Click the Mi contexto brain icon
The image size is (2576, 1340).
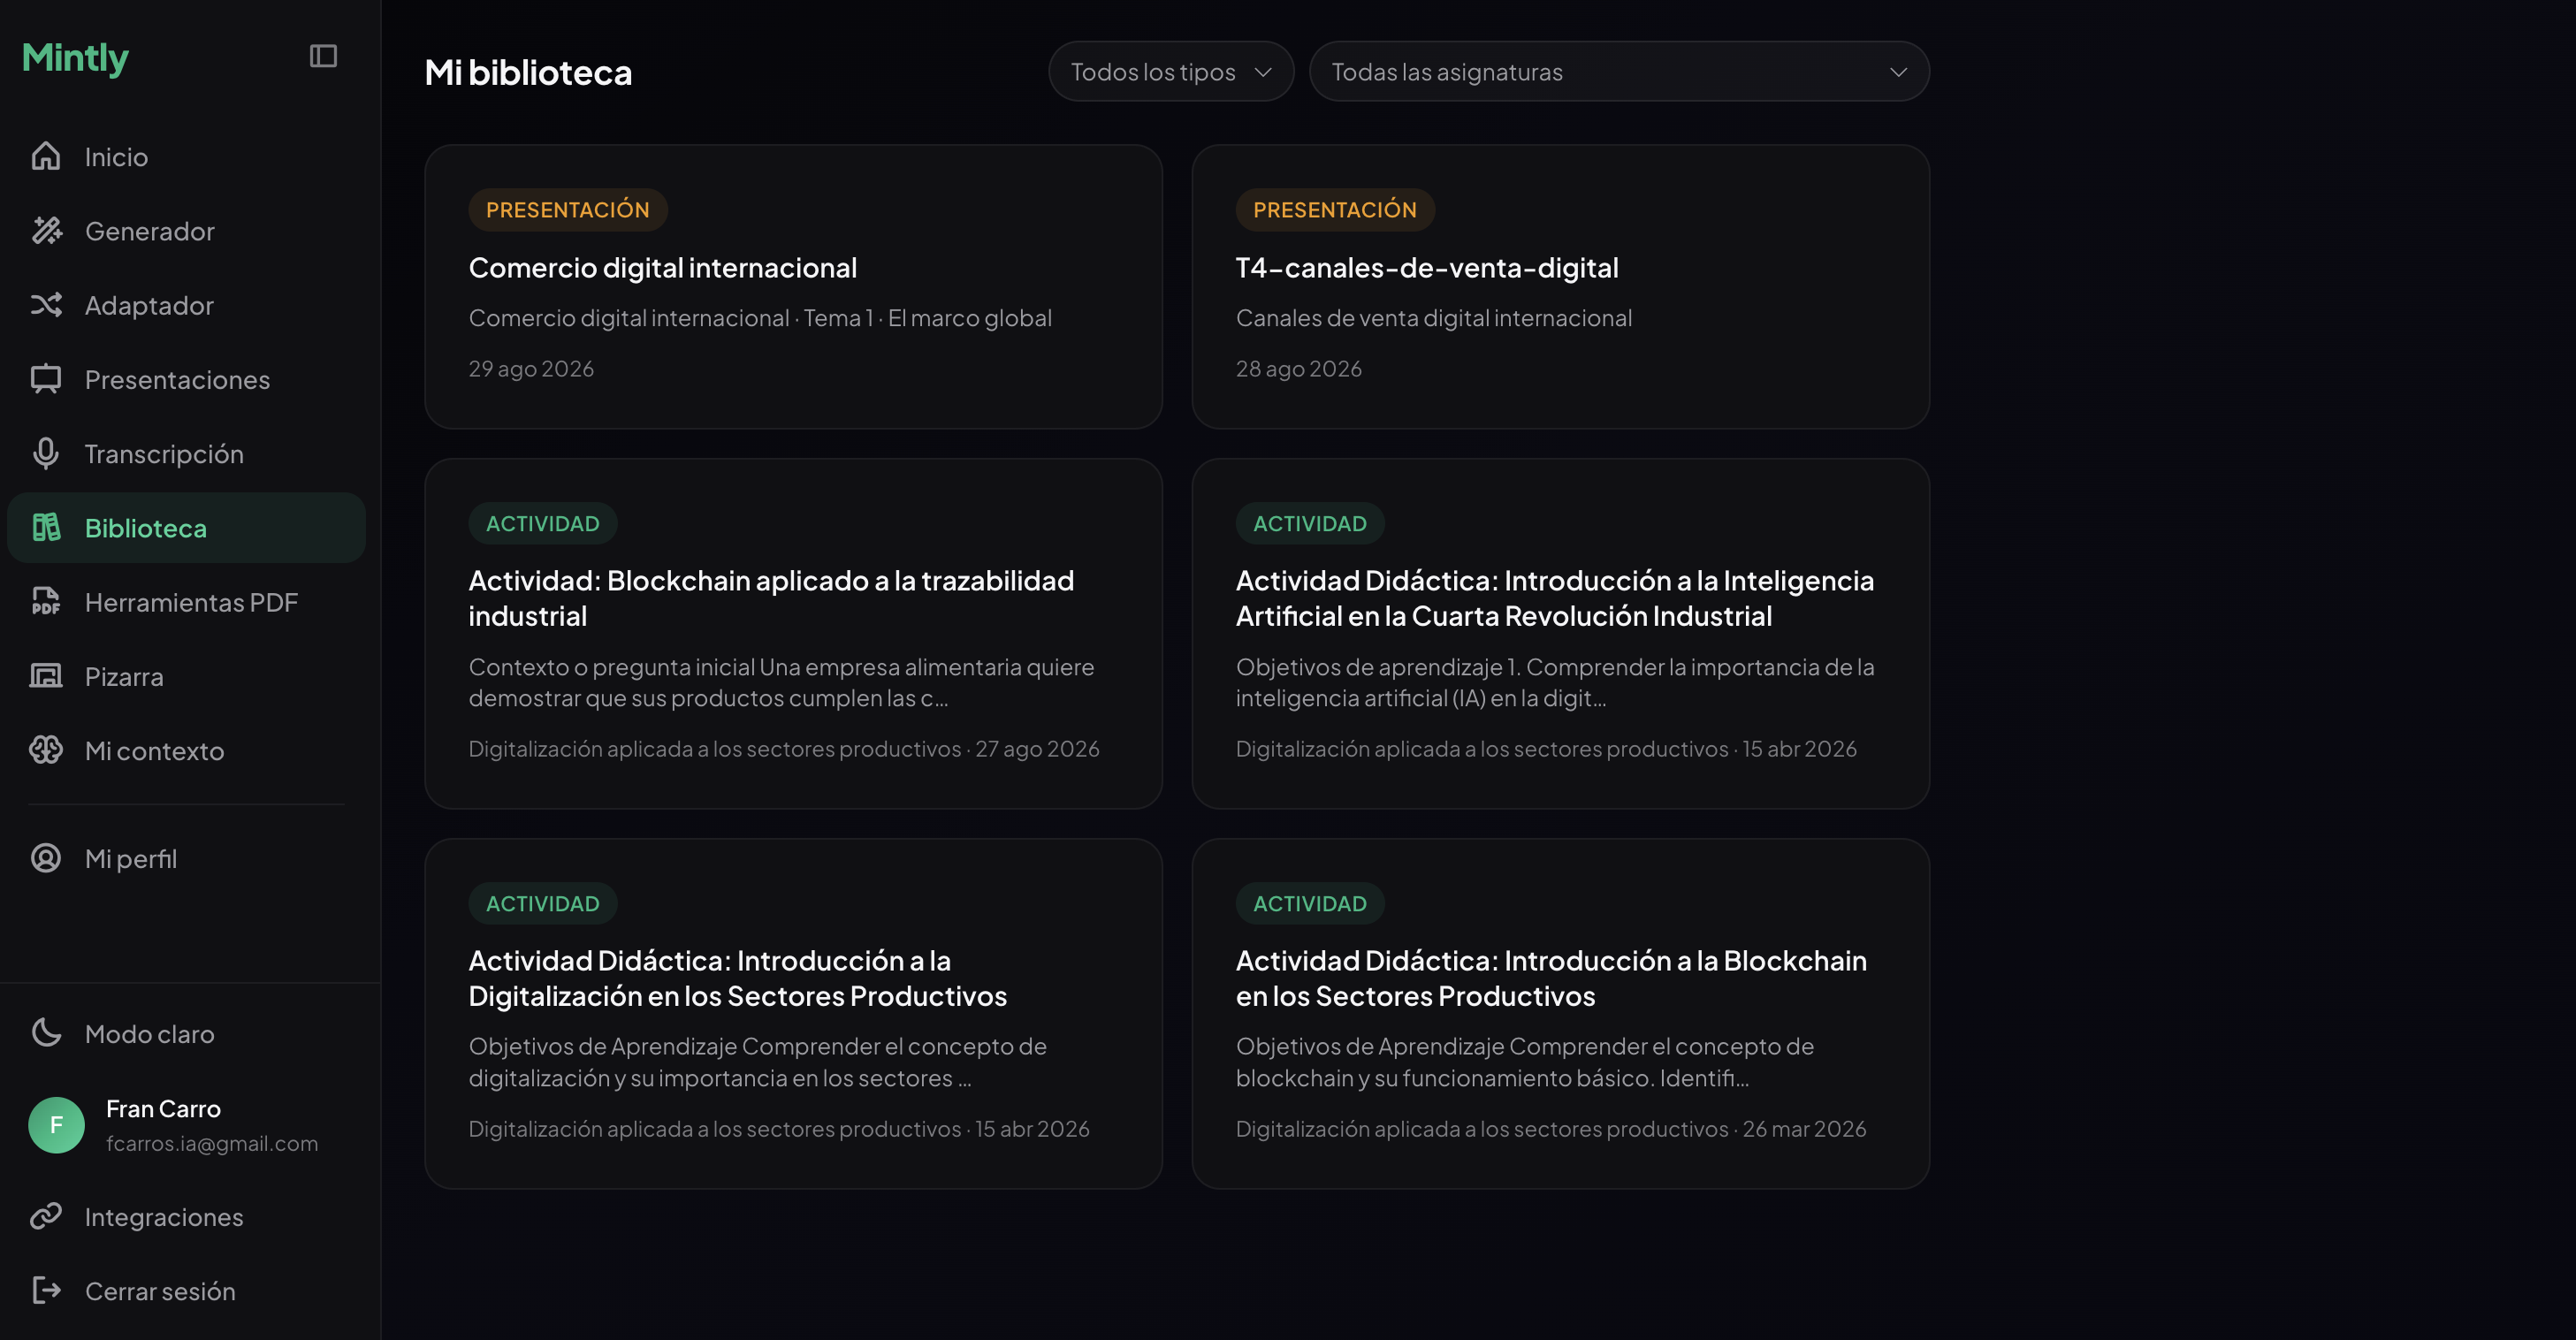(46, 751)
